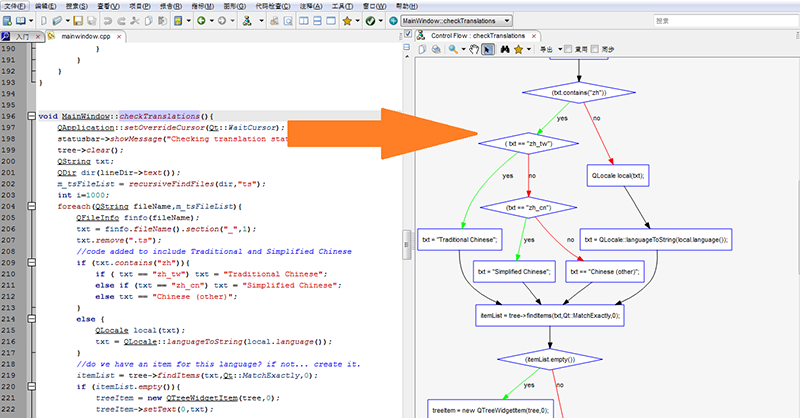800x418 pixels.
Task: Click the green back navigation arrow
Action: [202, 20]
